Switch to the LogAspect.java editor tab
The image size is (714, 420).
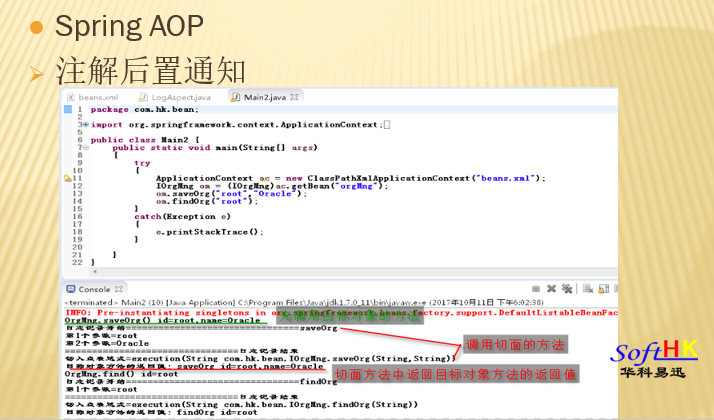click(175, 97)
